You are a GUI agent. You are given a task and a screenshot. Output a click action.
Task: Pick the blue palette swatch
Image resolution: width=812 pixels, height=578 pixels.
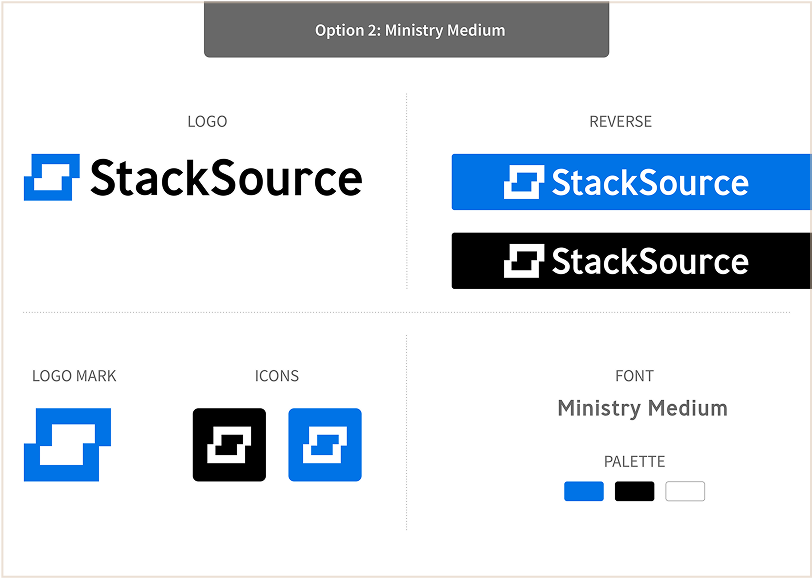click(584, 491)
